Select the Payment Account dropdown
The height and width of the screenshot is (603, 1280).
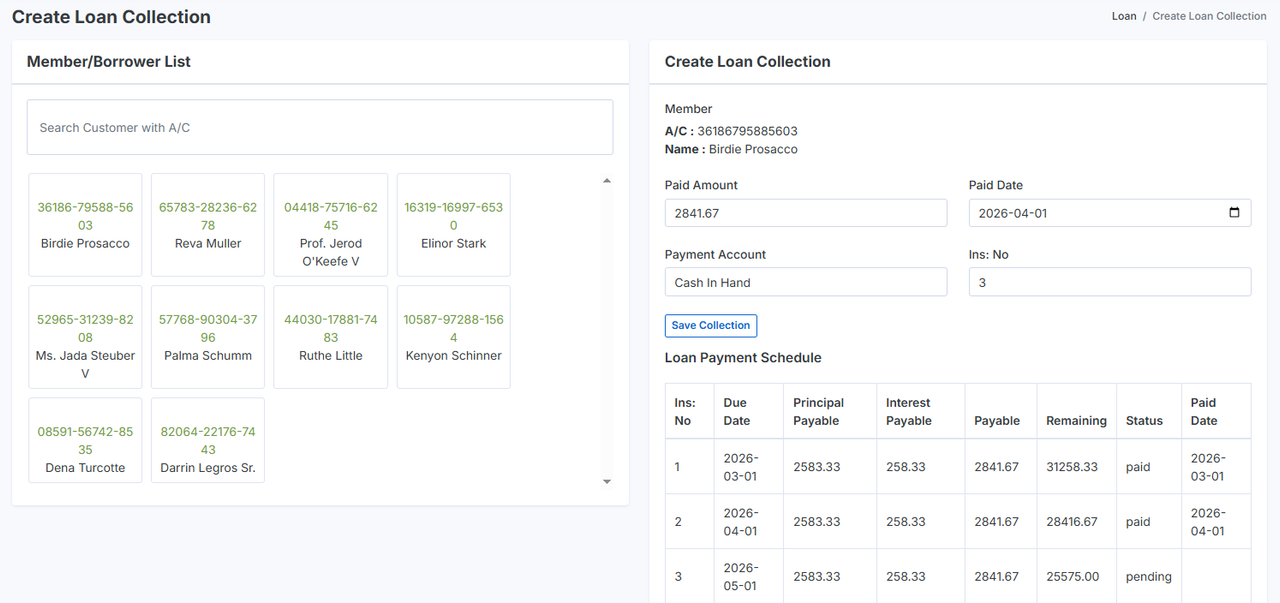click(x=805, y=283)
